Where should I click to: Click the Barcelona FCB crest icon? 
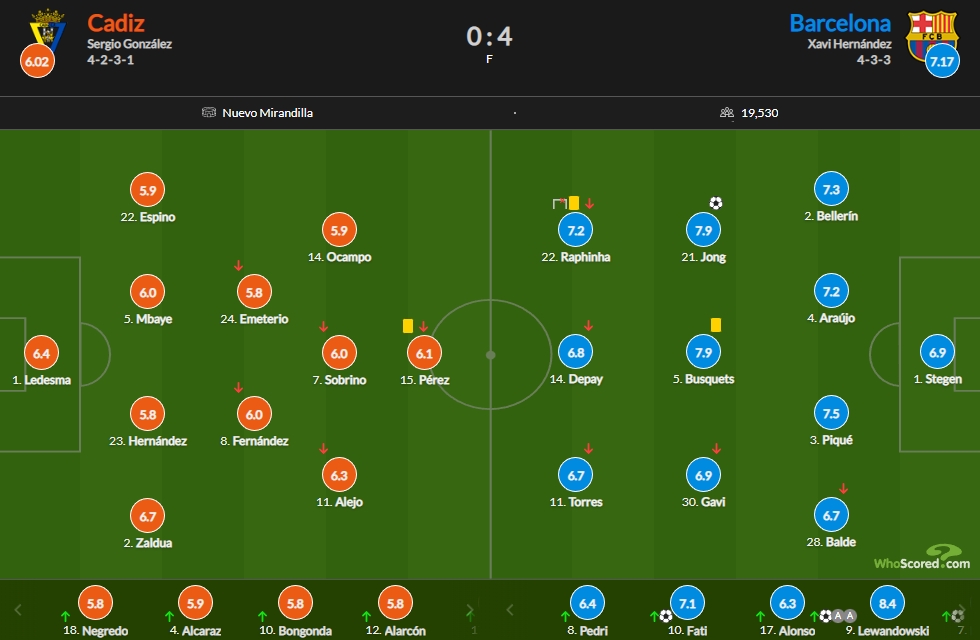coord(932,34)
